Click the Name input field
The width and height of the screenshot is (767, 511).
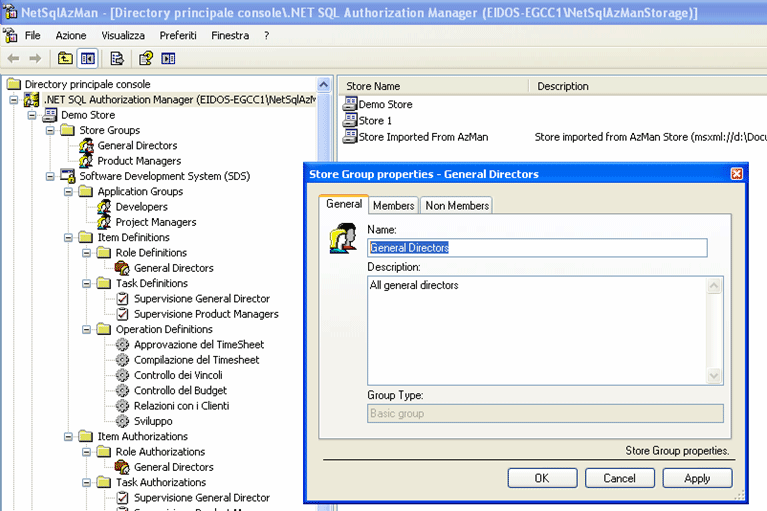pos(537,248)
